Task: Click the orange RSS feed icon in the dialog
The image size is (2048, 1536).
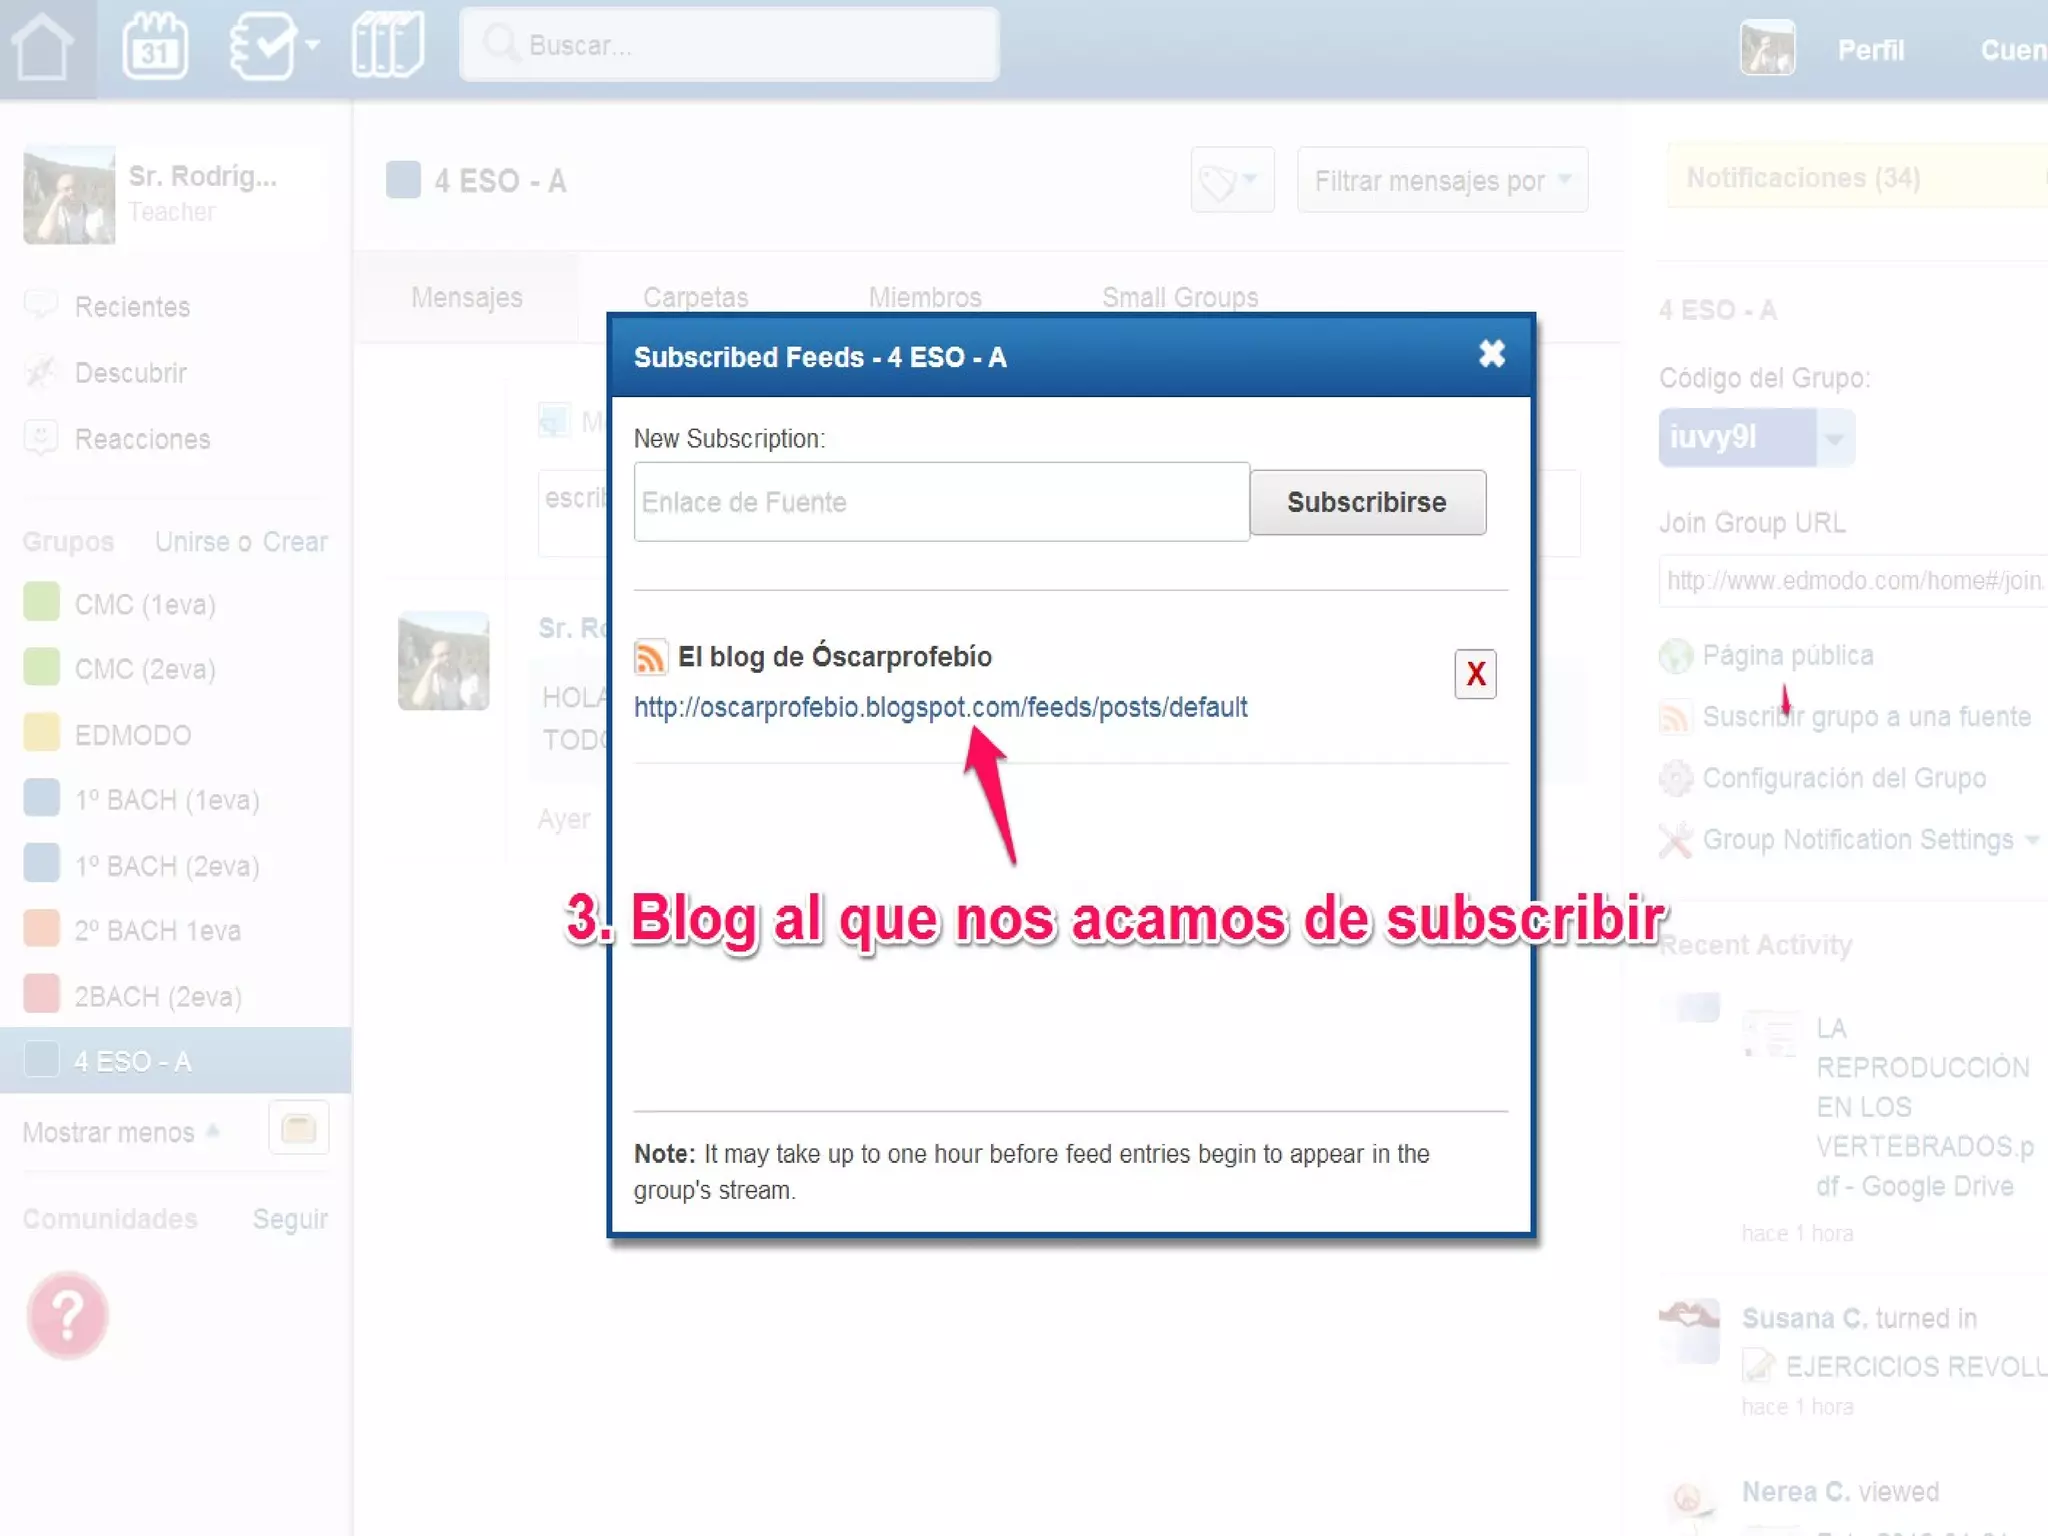Action: pos(650,657)
